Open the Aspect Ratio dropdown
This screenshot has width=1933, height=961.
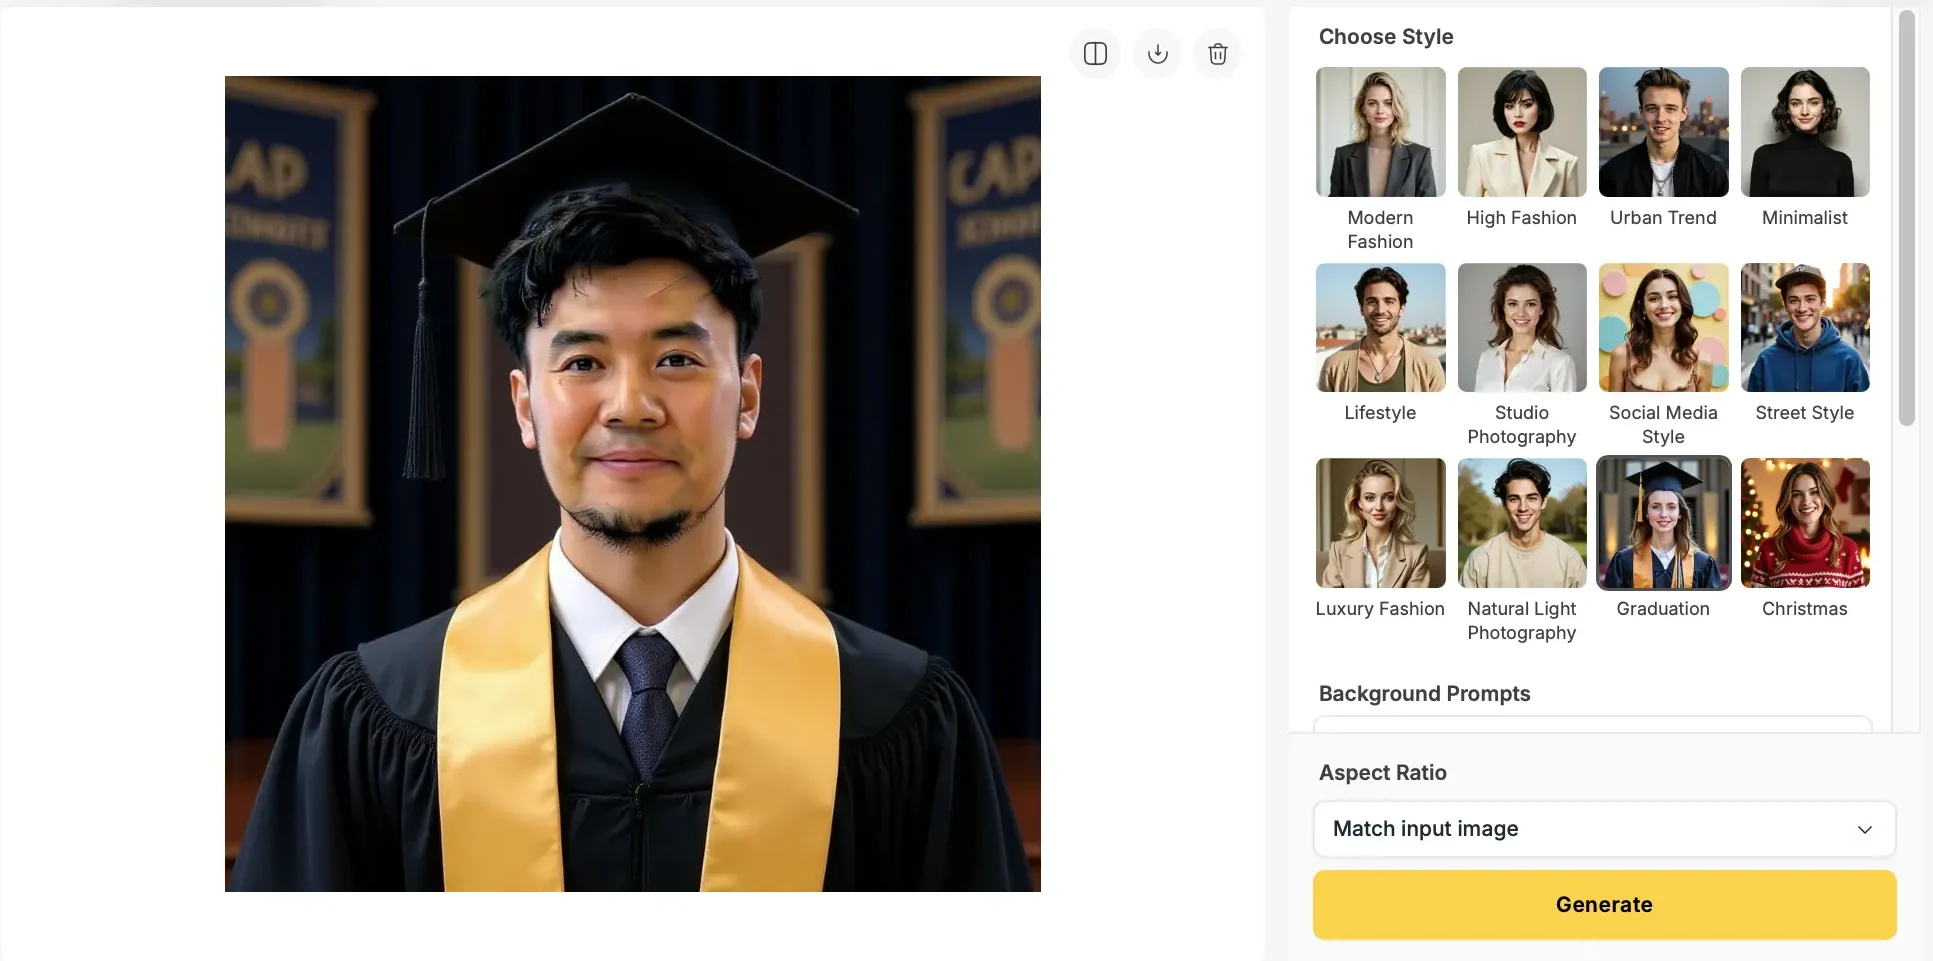coord(1603,829)
